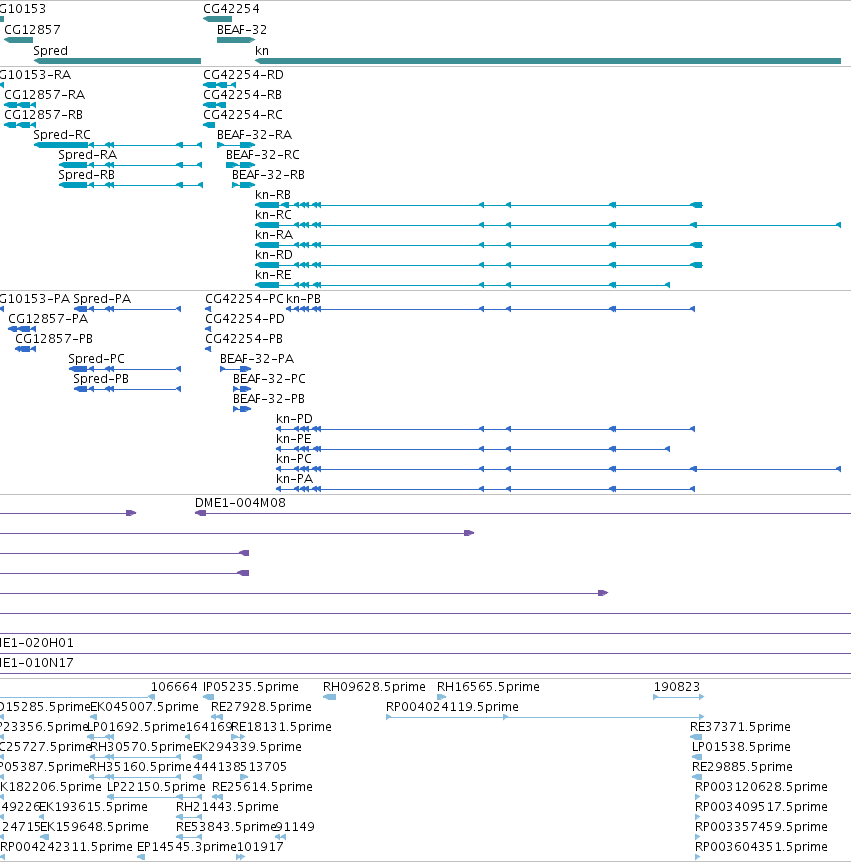Select EST RH09628.5prime

pos(329,697)
